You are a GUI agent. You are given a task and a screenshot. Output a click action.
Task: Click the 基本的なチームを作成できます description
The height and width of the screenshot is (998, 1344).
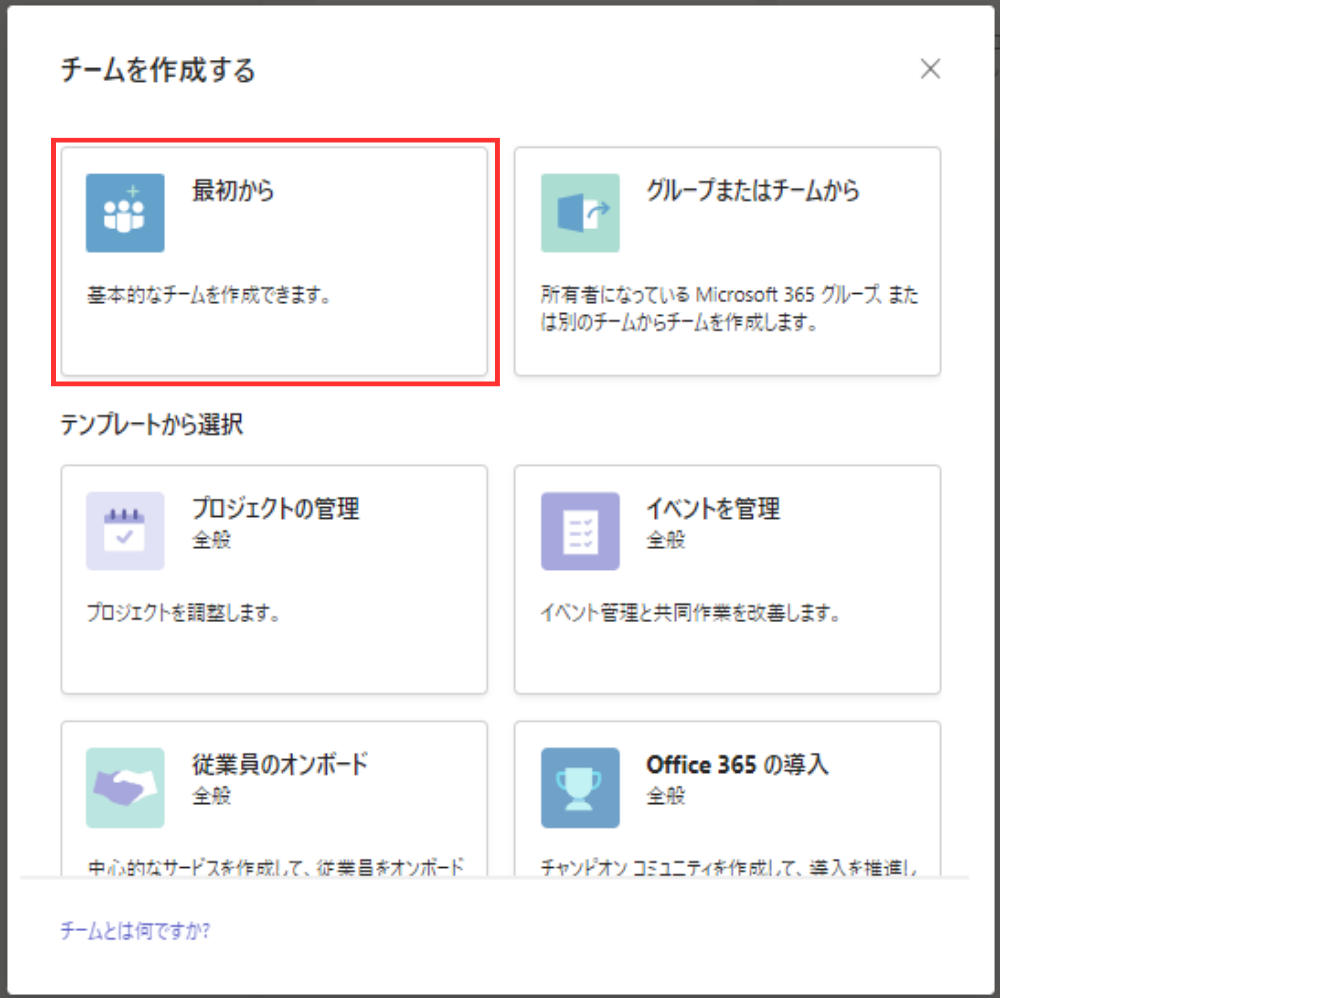[x=209, y=295]
